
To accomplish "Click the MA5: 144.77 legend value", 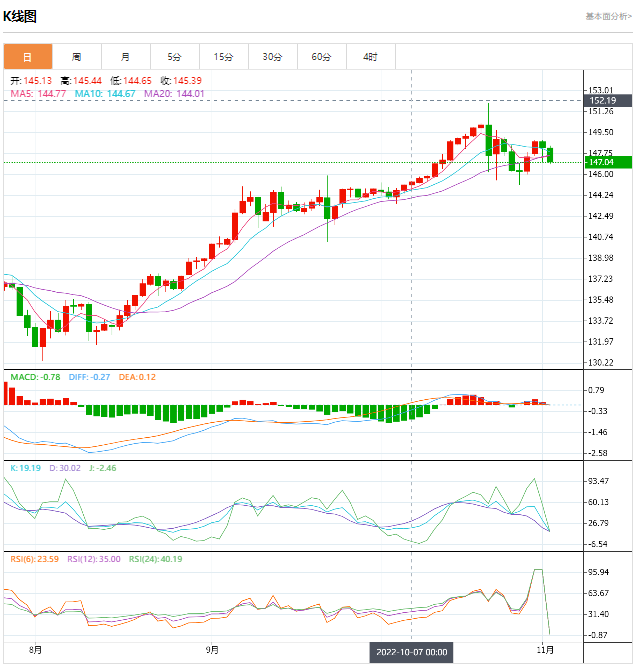I will [x=38, y=94].
